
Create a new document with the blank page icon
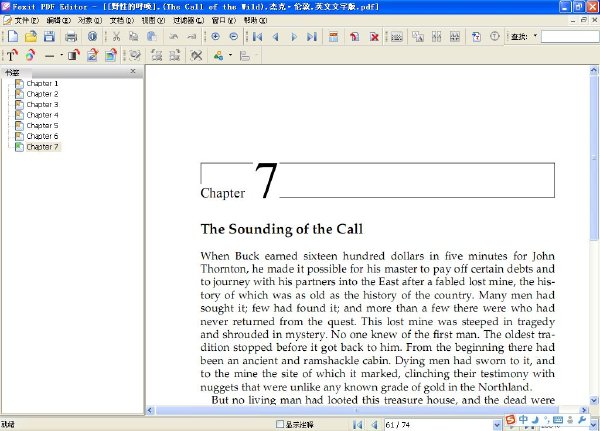click(13, 37)
